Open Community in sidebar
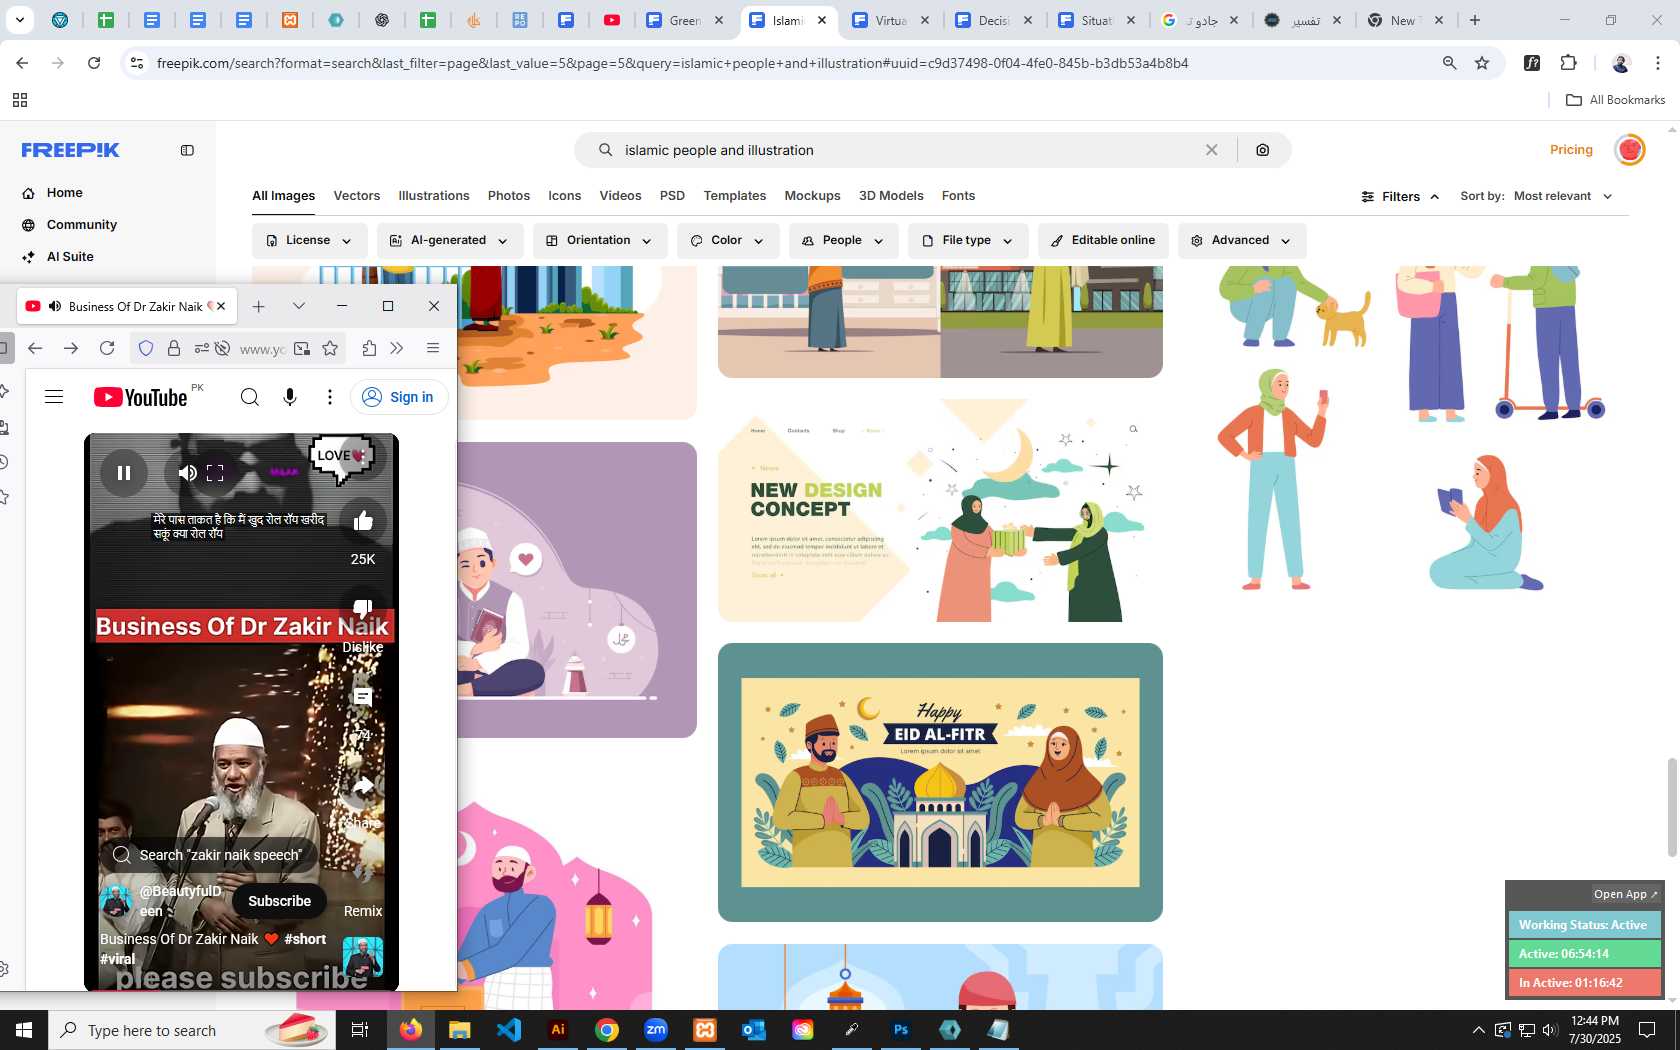 tap(82, 225)
